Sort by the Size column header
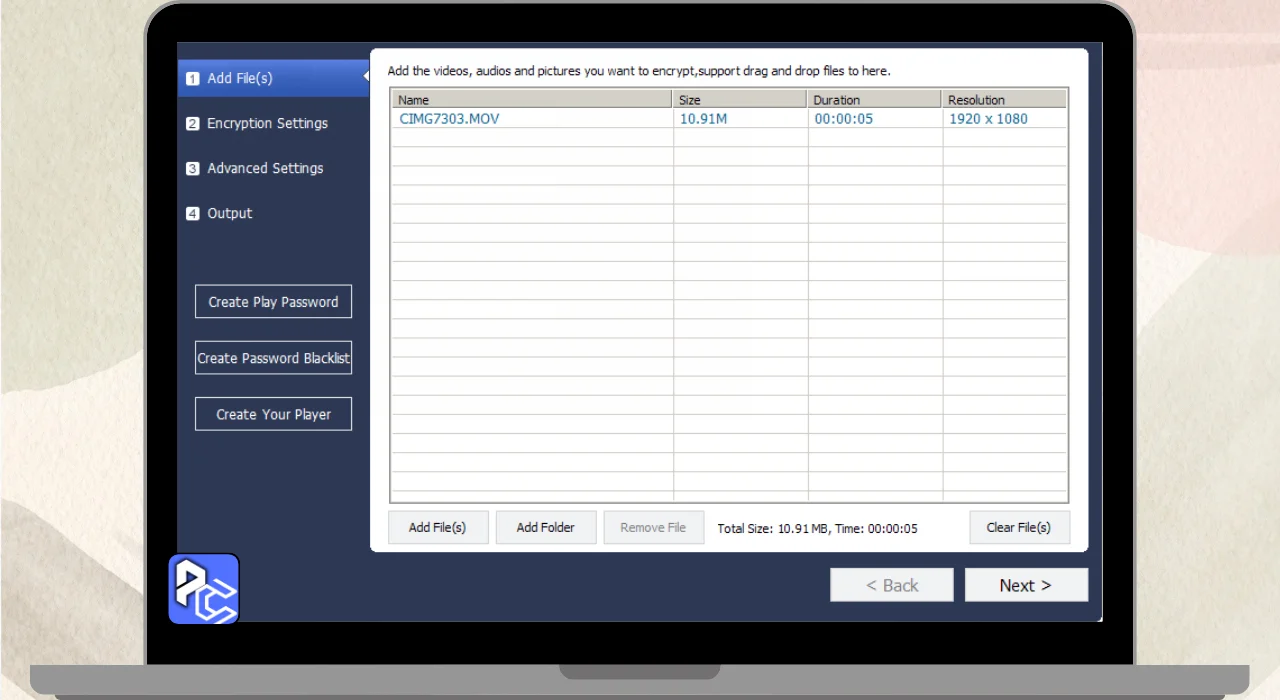Viewport: 1280px width, 700px height. [x=740, y=99]
